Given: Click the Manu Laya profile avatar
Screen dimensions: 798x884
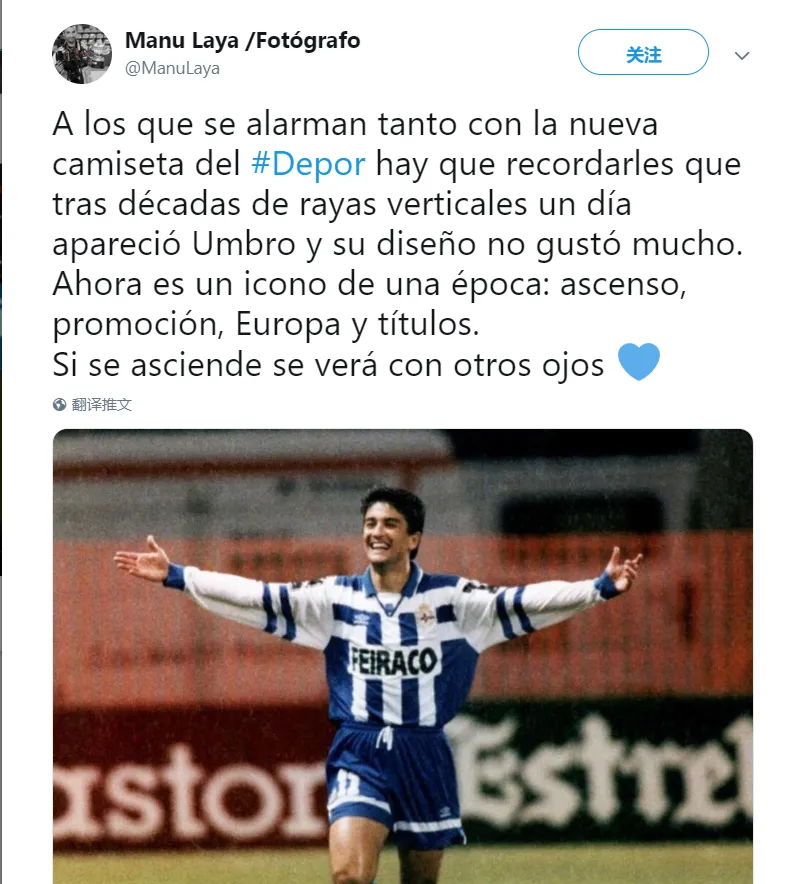Looking at the screenshot, I should [x=82, y=54].
